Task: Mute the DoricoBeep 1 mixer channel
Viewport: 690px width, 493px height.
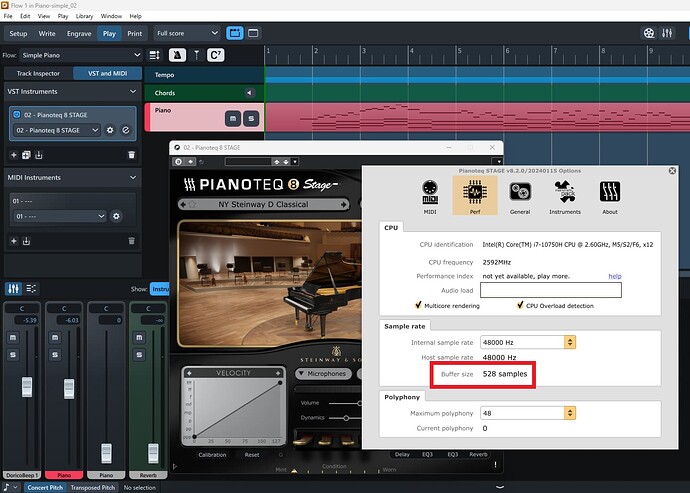Action: (13, 338)
